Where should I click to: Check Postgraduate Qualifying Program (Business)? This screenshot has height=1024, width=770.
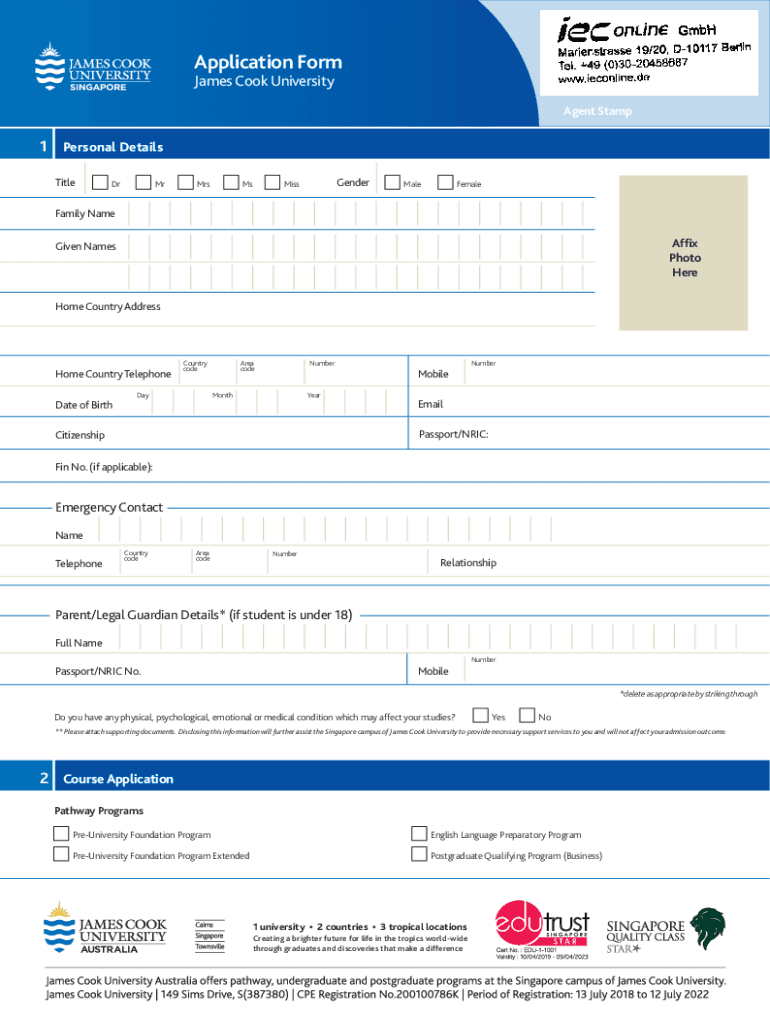point(419,854)
